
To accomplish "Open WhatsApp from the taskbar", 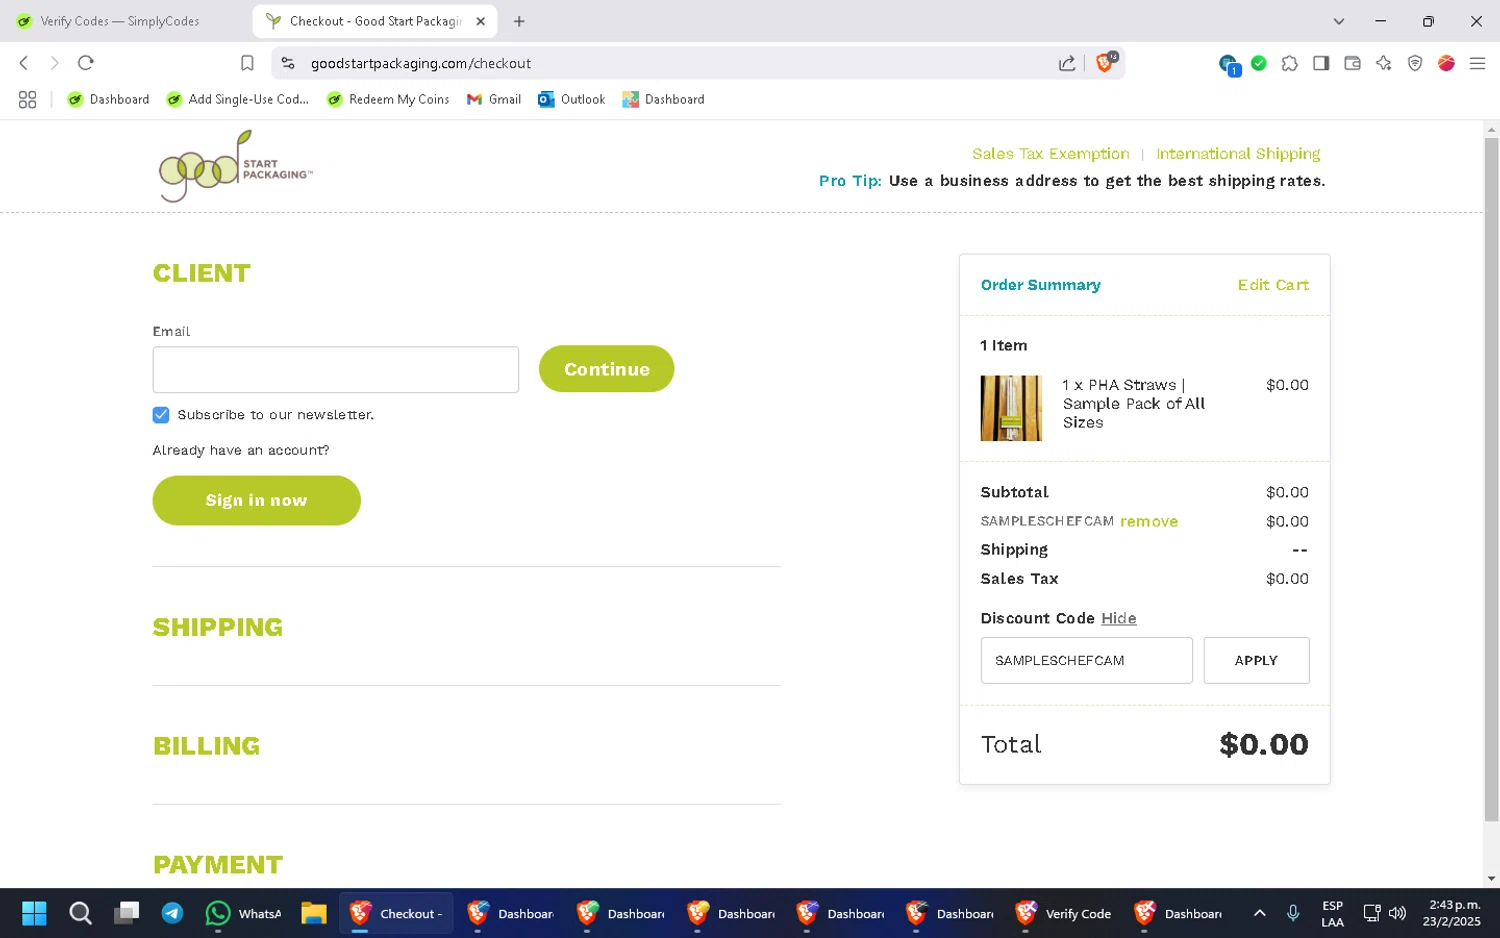I will tap(243, 914).
